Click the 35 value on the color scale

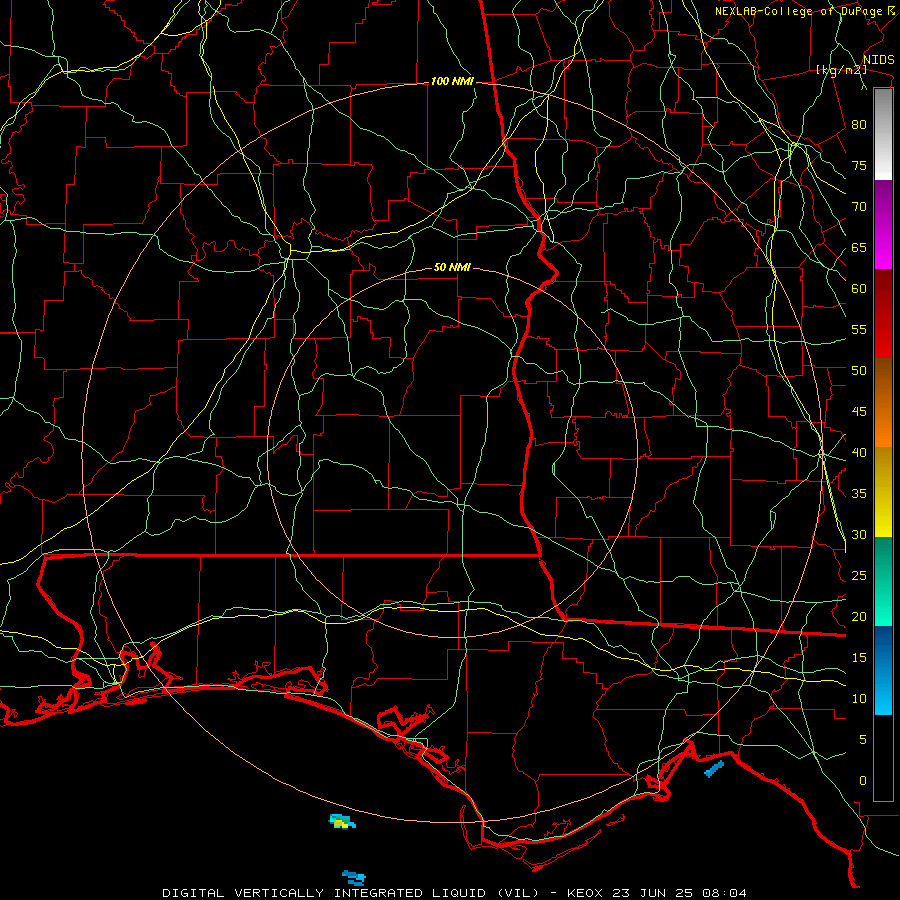pos(859,494)
